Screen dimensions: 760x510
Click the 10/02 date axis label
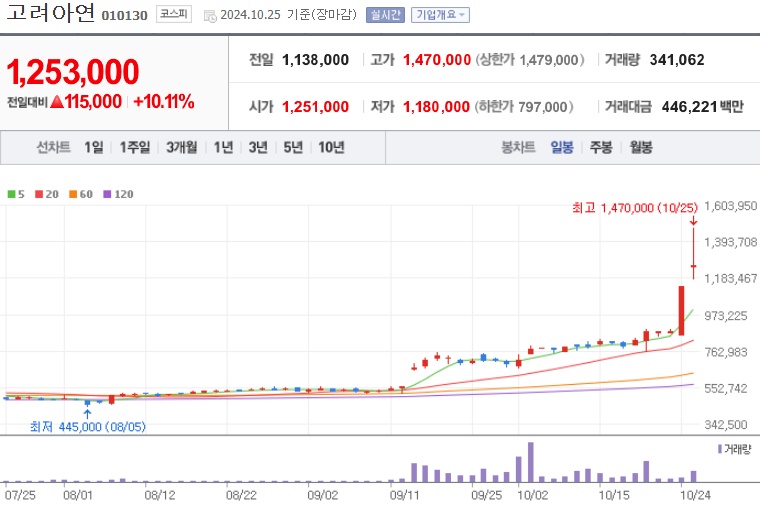(532, 495)
